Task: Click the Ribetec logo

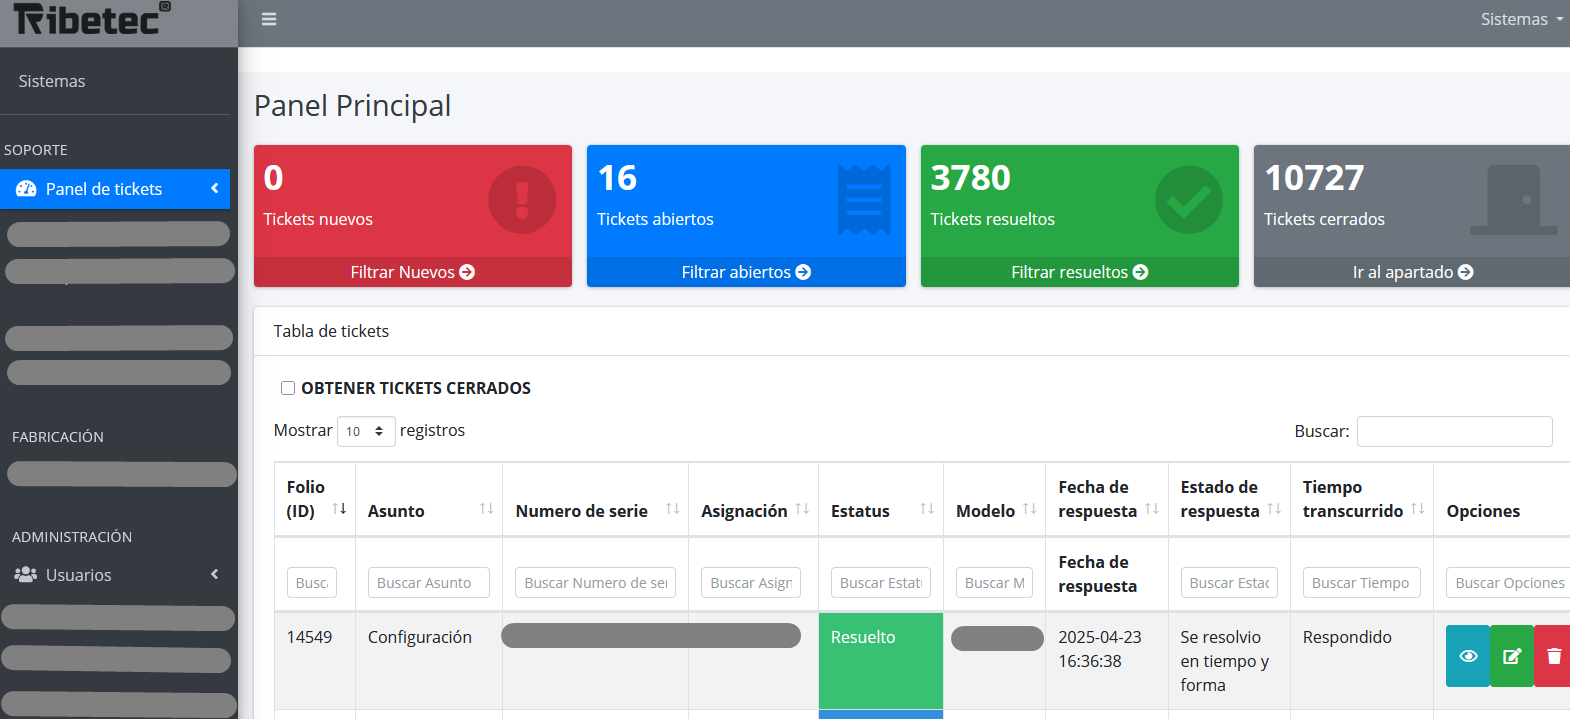Action: coord(92,19)
